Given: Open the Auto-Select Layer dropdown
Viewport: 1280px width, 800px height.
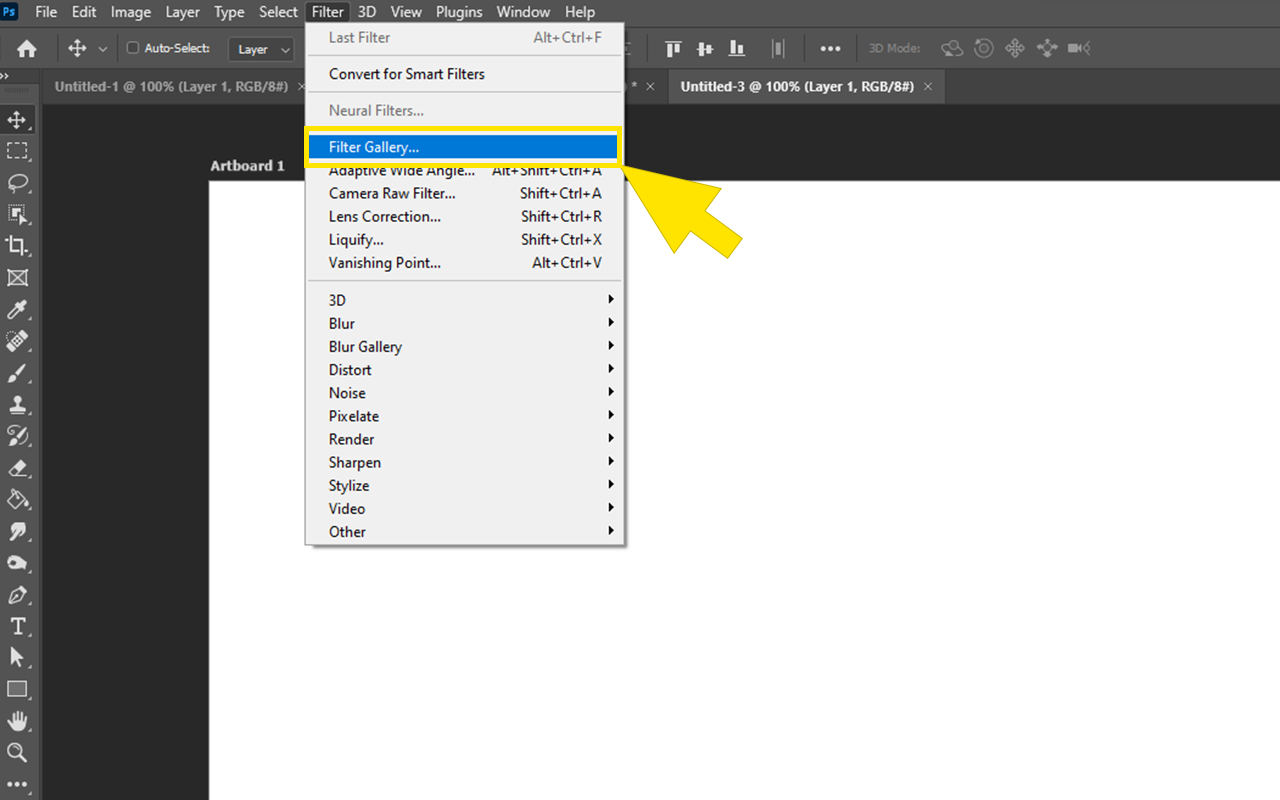Looking at the screenshot, I should pyautogui.click(x=260, y=48).
